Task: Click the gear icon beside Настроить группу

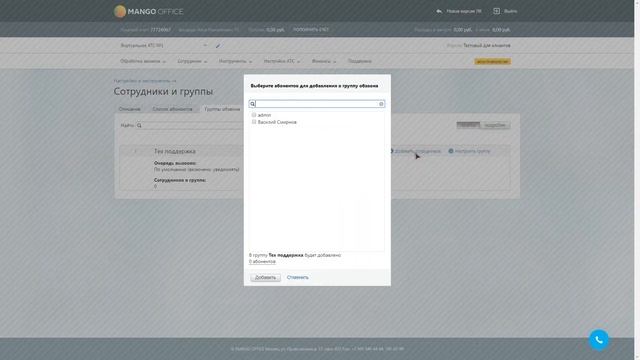Action: [451, 151]
